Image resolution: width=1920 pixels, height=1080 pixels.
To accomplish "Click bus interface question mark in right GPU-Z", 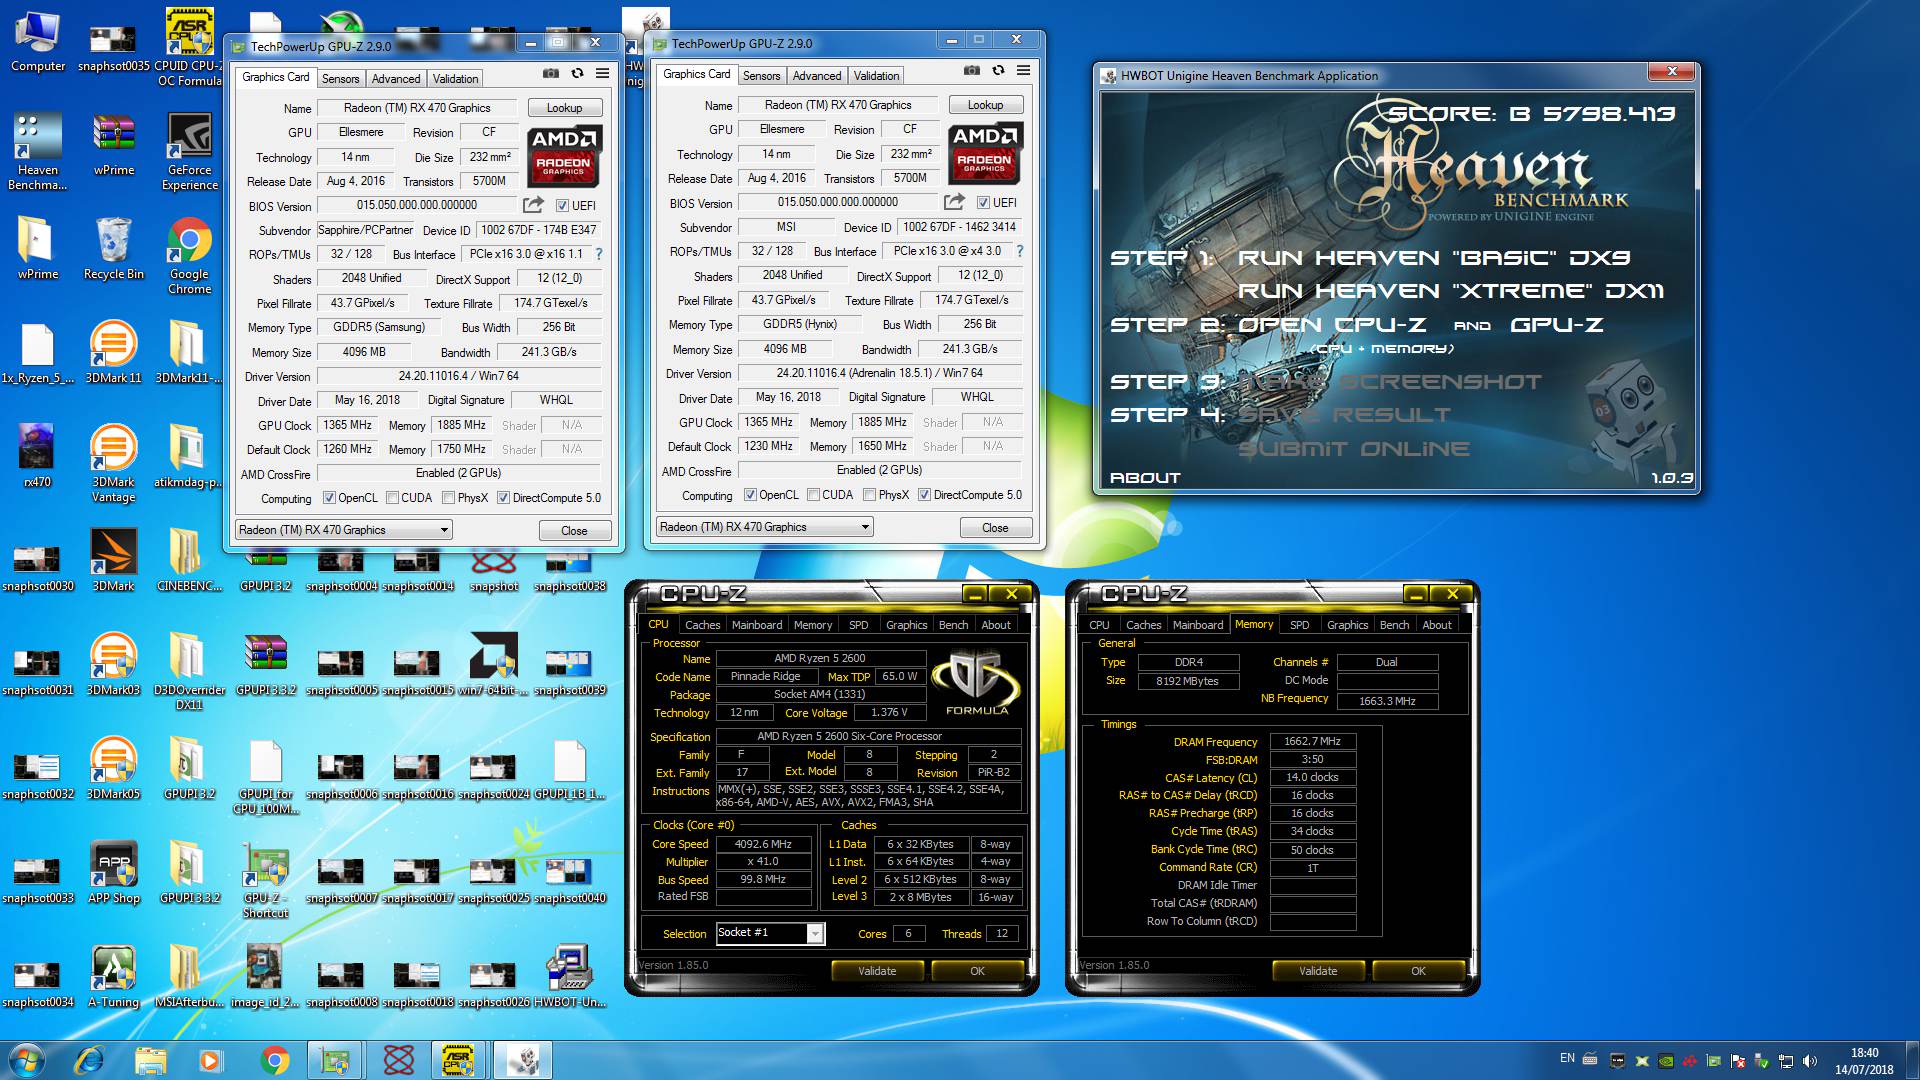I will click(1020, 251).
